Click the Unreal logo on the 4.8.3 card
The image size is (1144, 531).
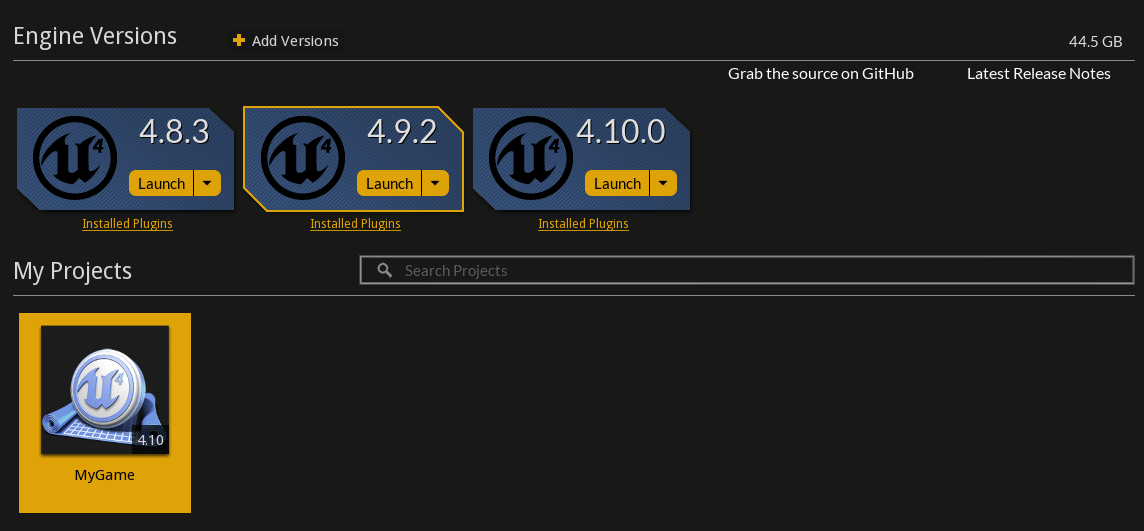pyautogui.click(x=74, y=158)
